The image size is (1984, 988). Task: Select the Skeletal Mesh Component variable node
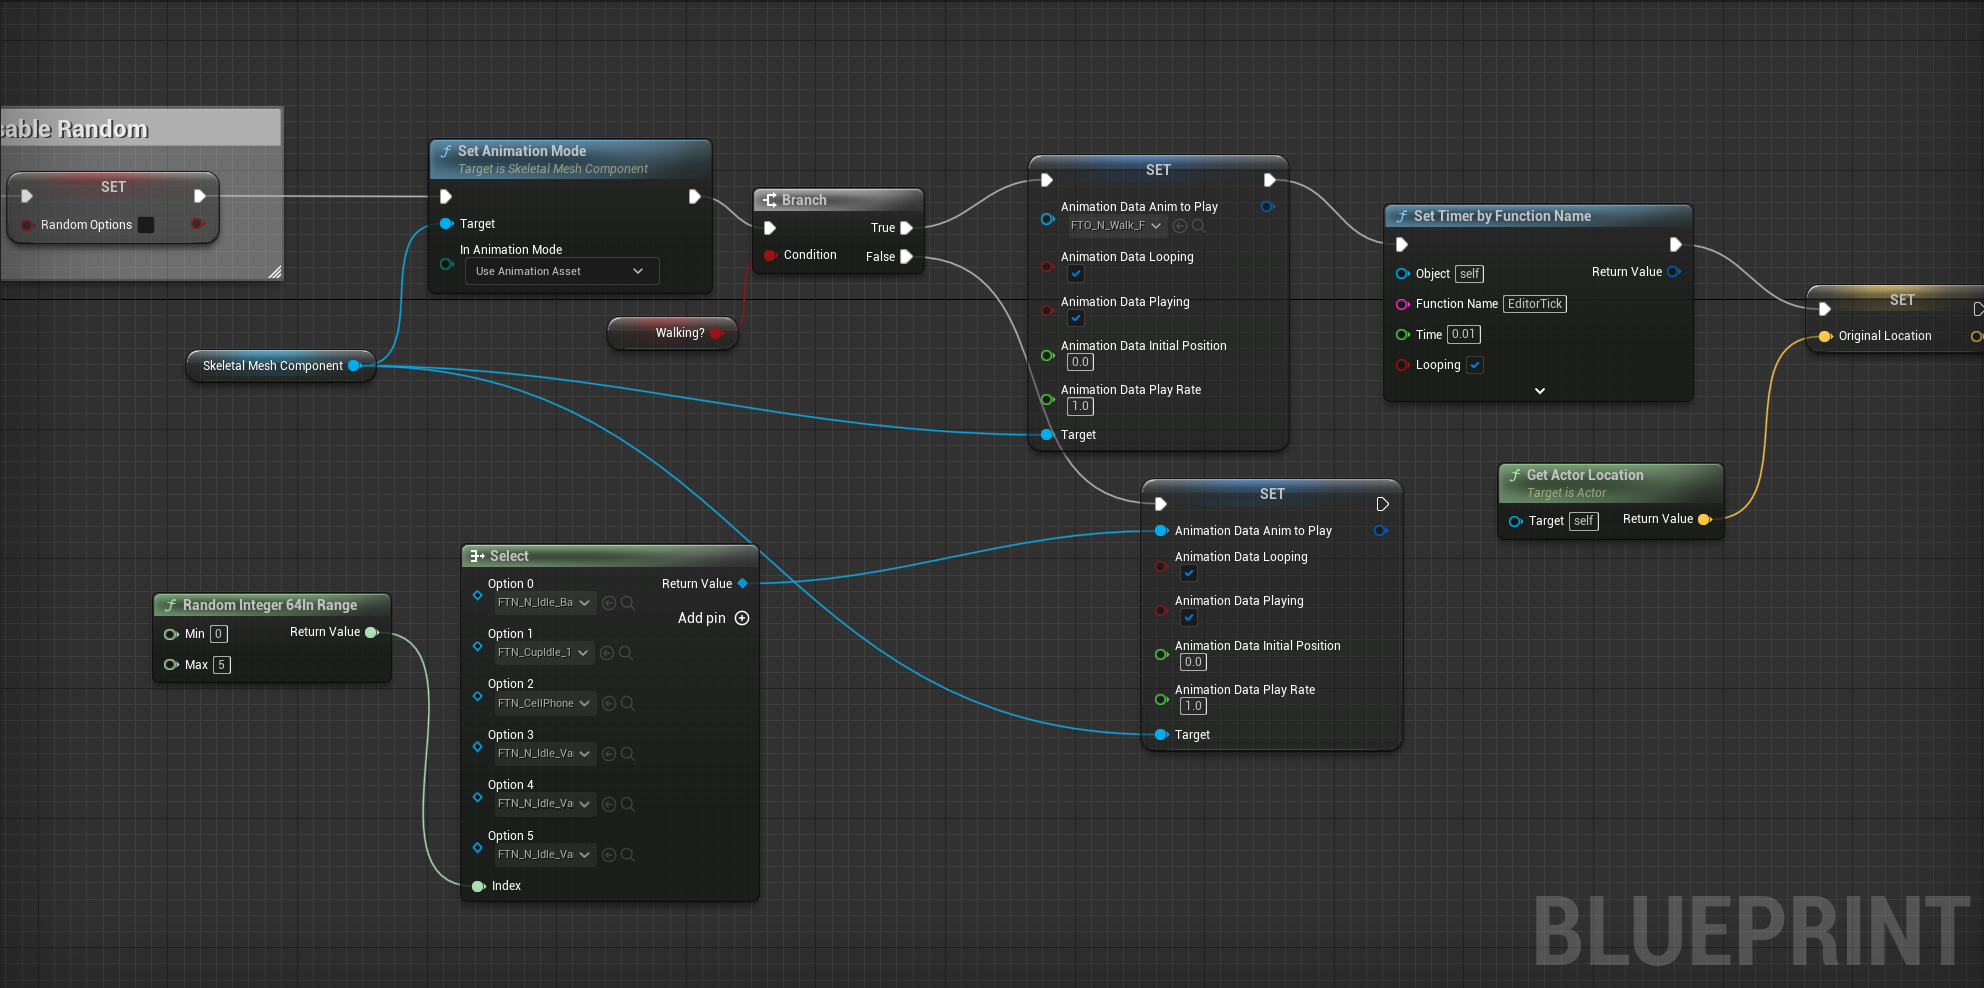[x=272, y=366]
